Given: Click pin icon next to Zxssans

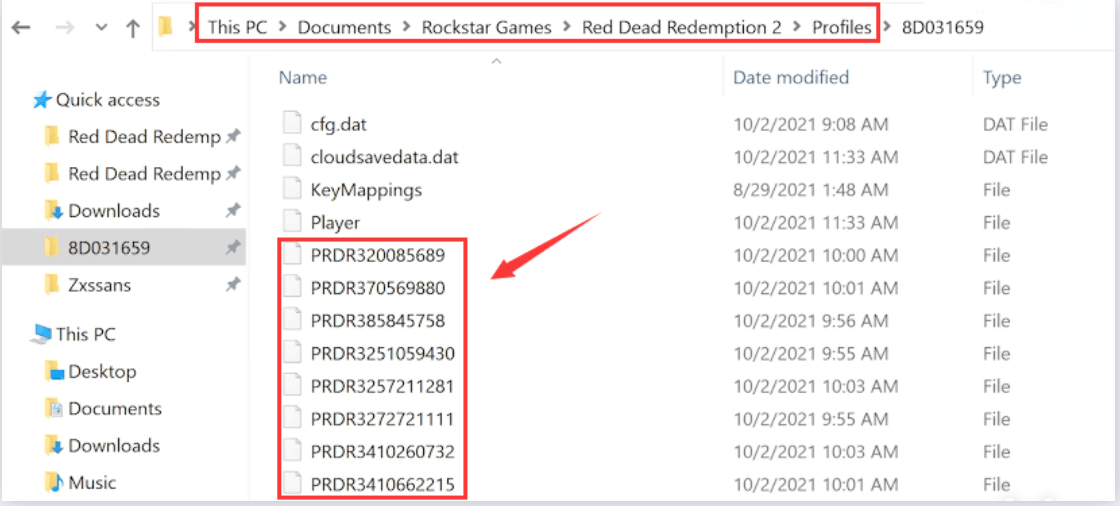Looking at the screenshot, I should click(x=233, y=285).
